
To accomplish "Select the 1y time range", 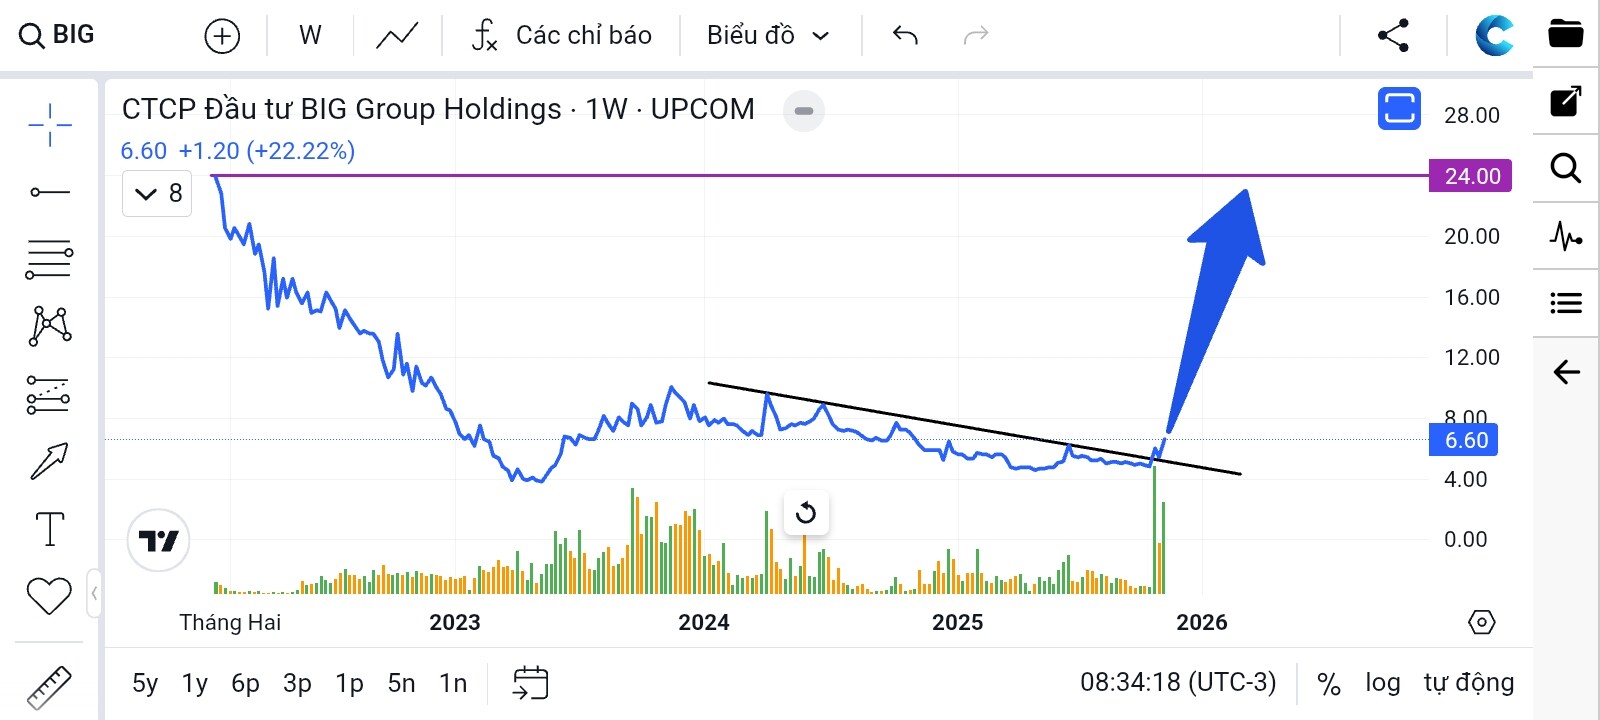I will (x=194, y=684).
